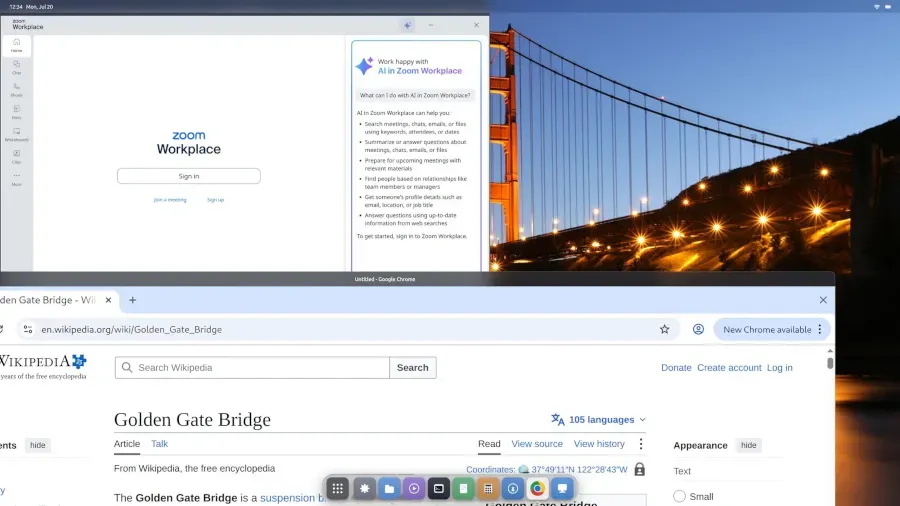Bookmark the page with the Chrome star icon
Image resolution: width=900 pixels, height=506 pixels.
pyautogui.click(x=665, y=329)
